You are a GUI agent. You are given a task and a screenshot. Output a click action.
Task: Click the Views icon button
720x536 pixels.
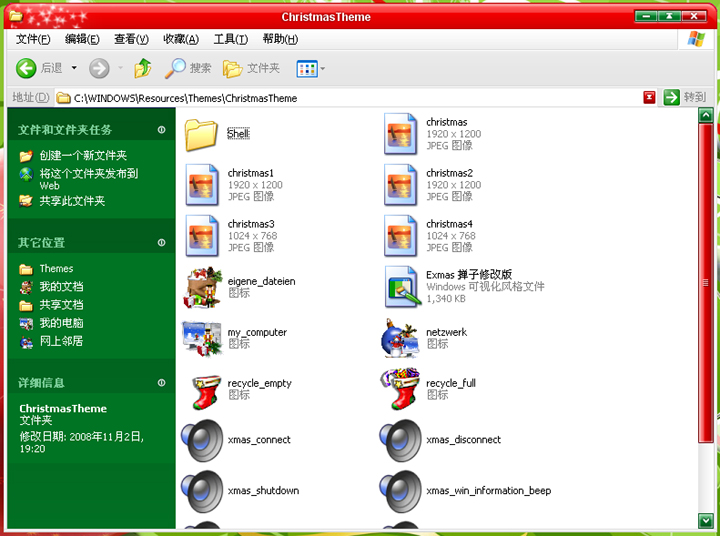[x=307, y=69]
